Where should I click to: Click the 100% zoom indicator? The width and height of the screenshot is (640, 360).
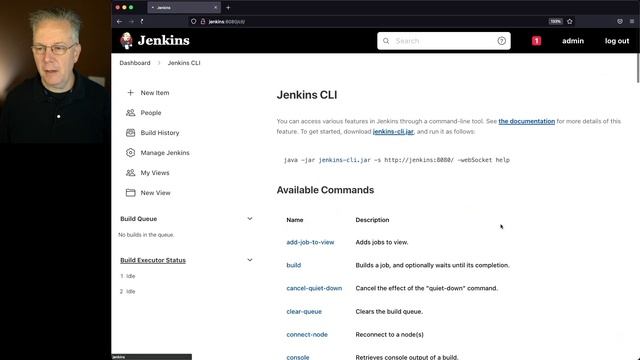(556, 21)
